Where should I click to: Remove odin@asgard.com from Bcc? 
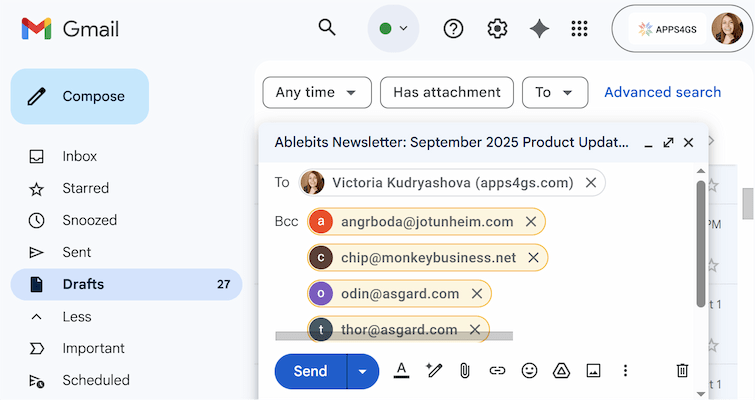[x=477, y=293]
